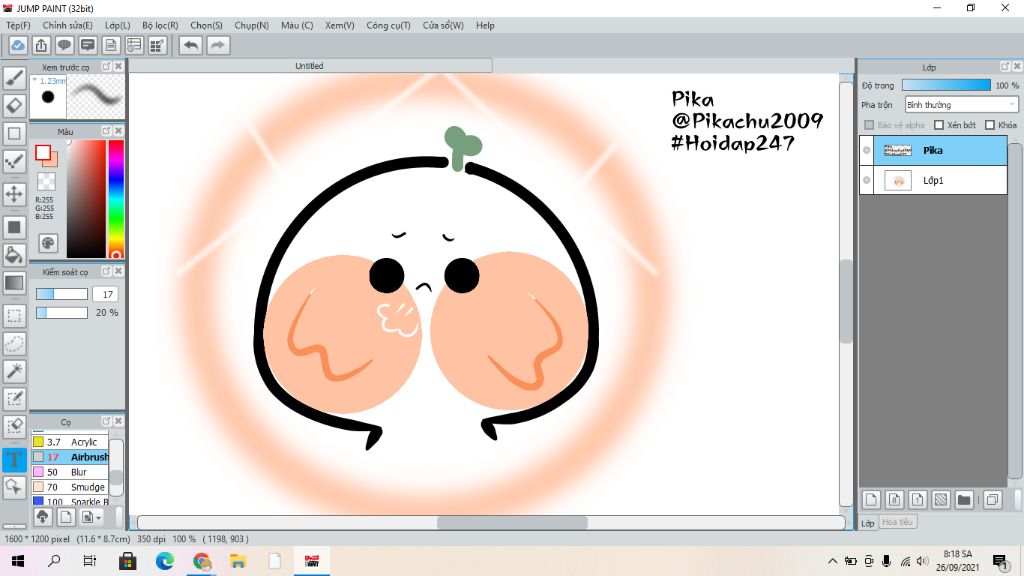Switch to the Untitled canvas tab
Screen dimensions: 1024x576
pyautogui.click(x=309, y=66)
